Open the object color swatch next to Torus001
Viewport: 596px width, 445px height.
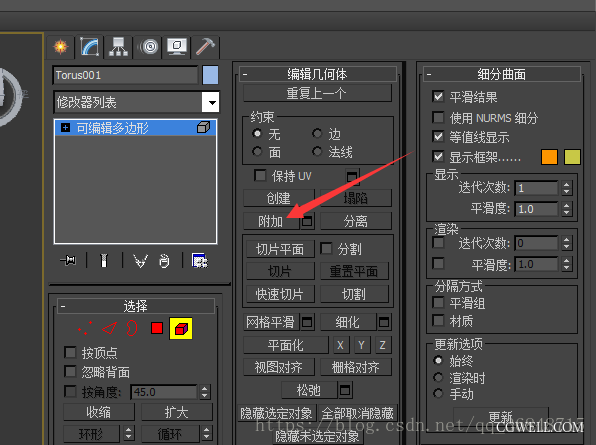pyautogui.click(x=210, y=75)
